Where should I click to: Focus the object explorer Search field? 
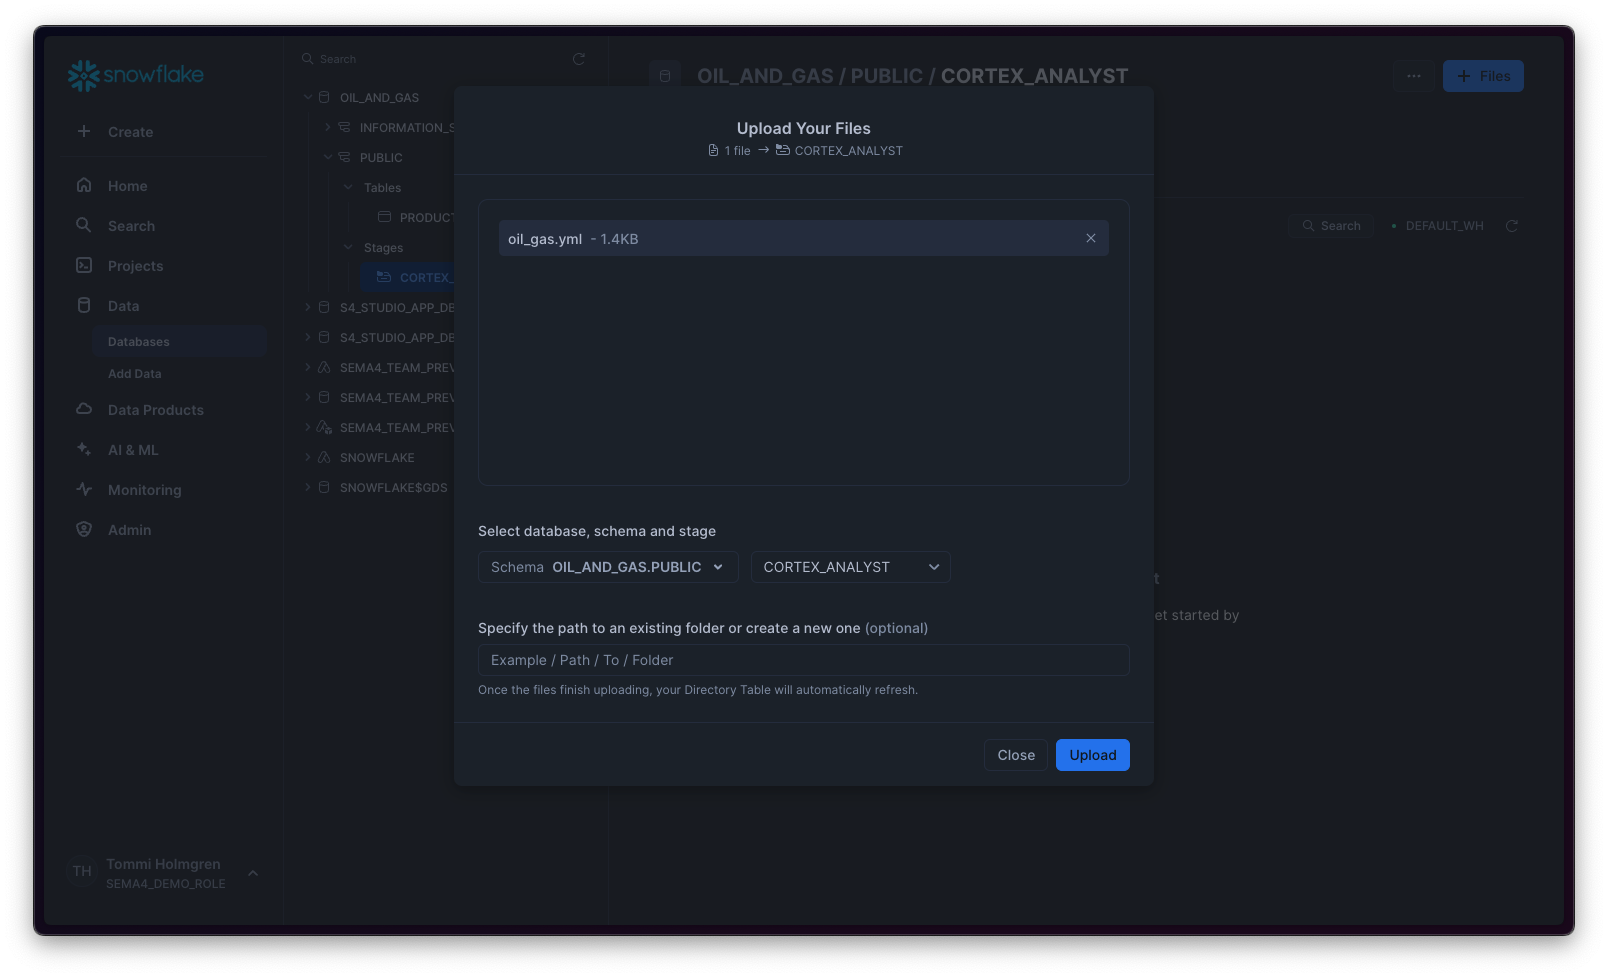(430, 59)
